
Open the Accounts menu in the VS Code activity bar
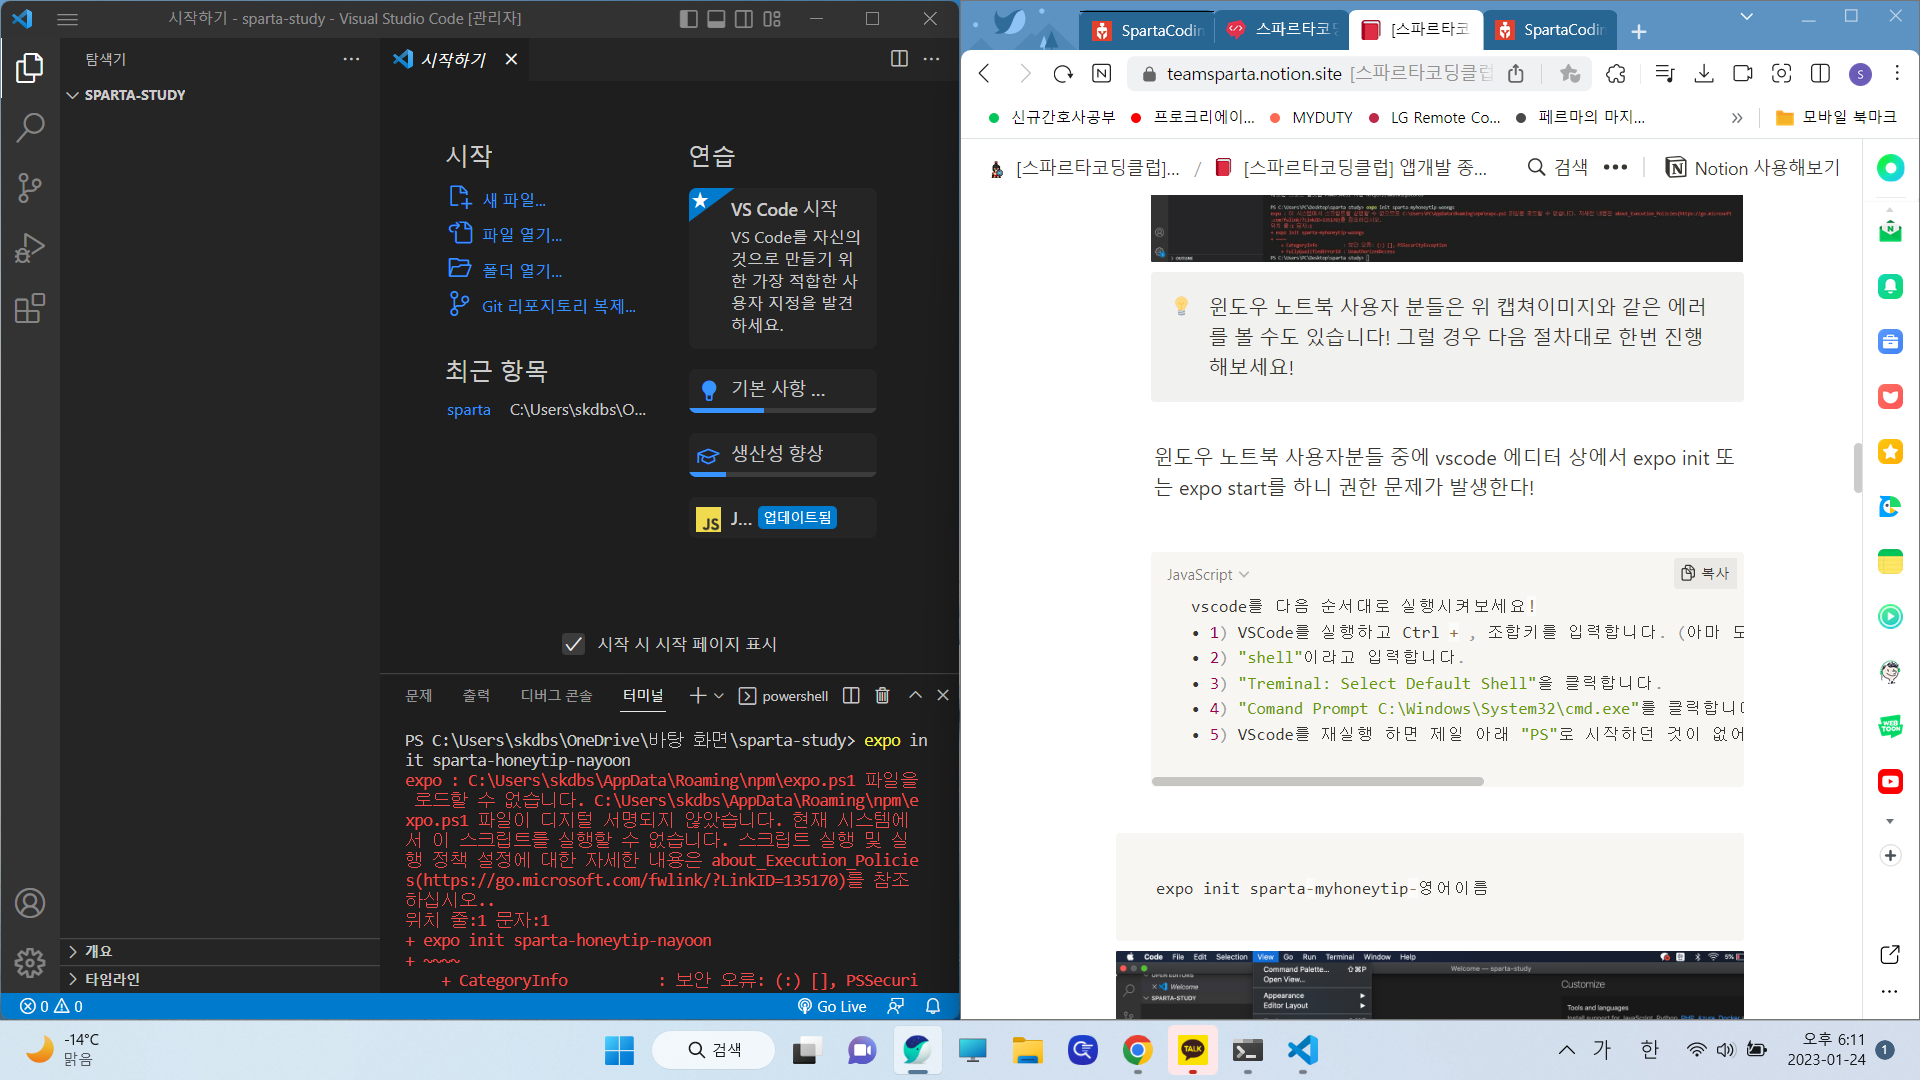tap(30, 903)
